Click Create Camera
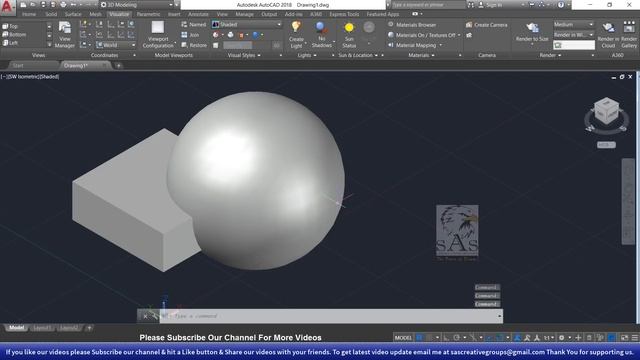 click(487, 24)
